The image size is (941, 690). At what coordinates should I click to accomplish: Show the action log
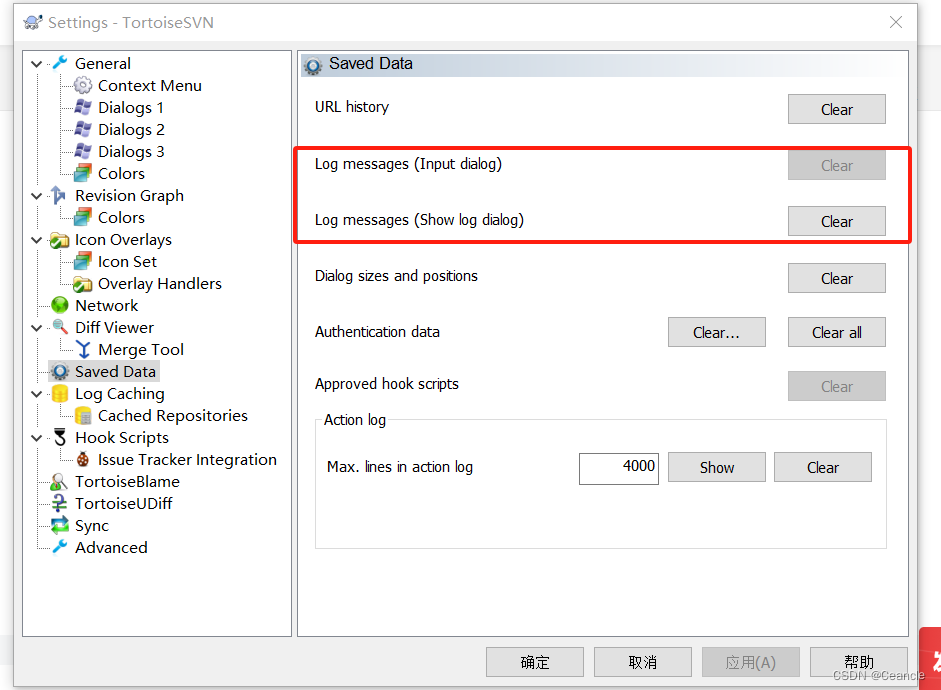click(x=717, y=467)
